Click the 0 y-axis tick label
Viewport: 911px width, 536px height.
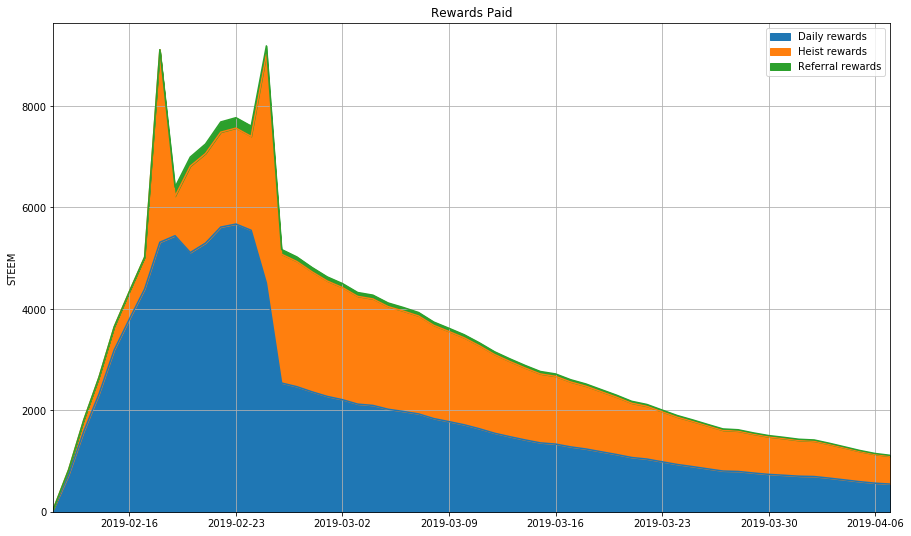tap(45, 512)
